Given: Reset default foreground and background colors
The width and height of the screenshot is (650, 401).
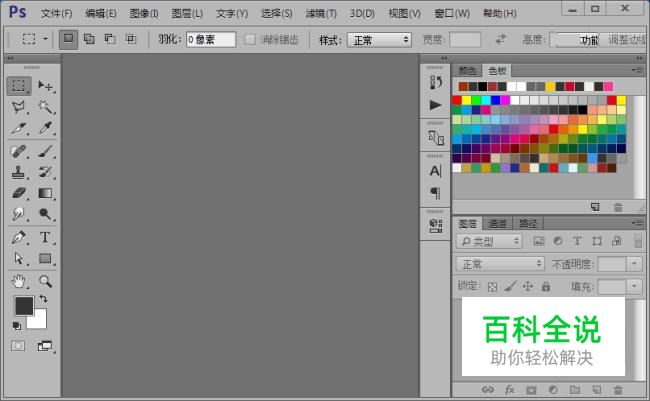Looking at the screenshot, I should tap(17, 326).
